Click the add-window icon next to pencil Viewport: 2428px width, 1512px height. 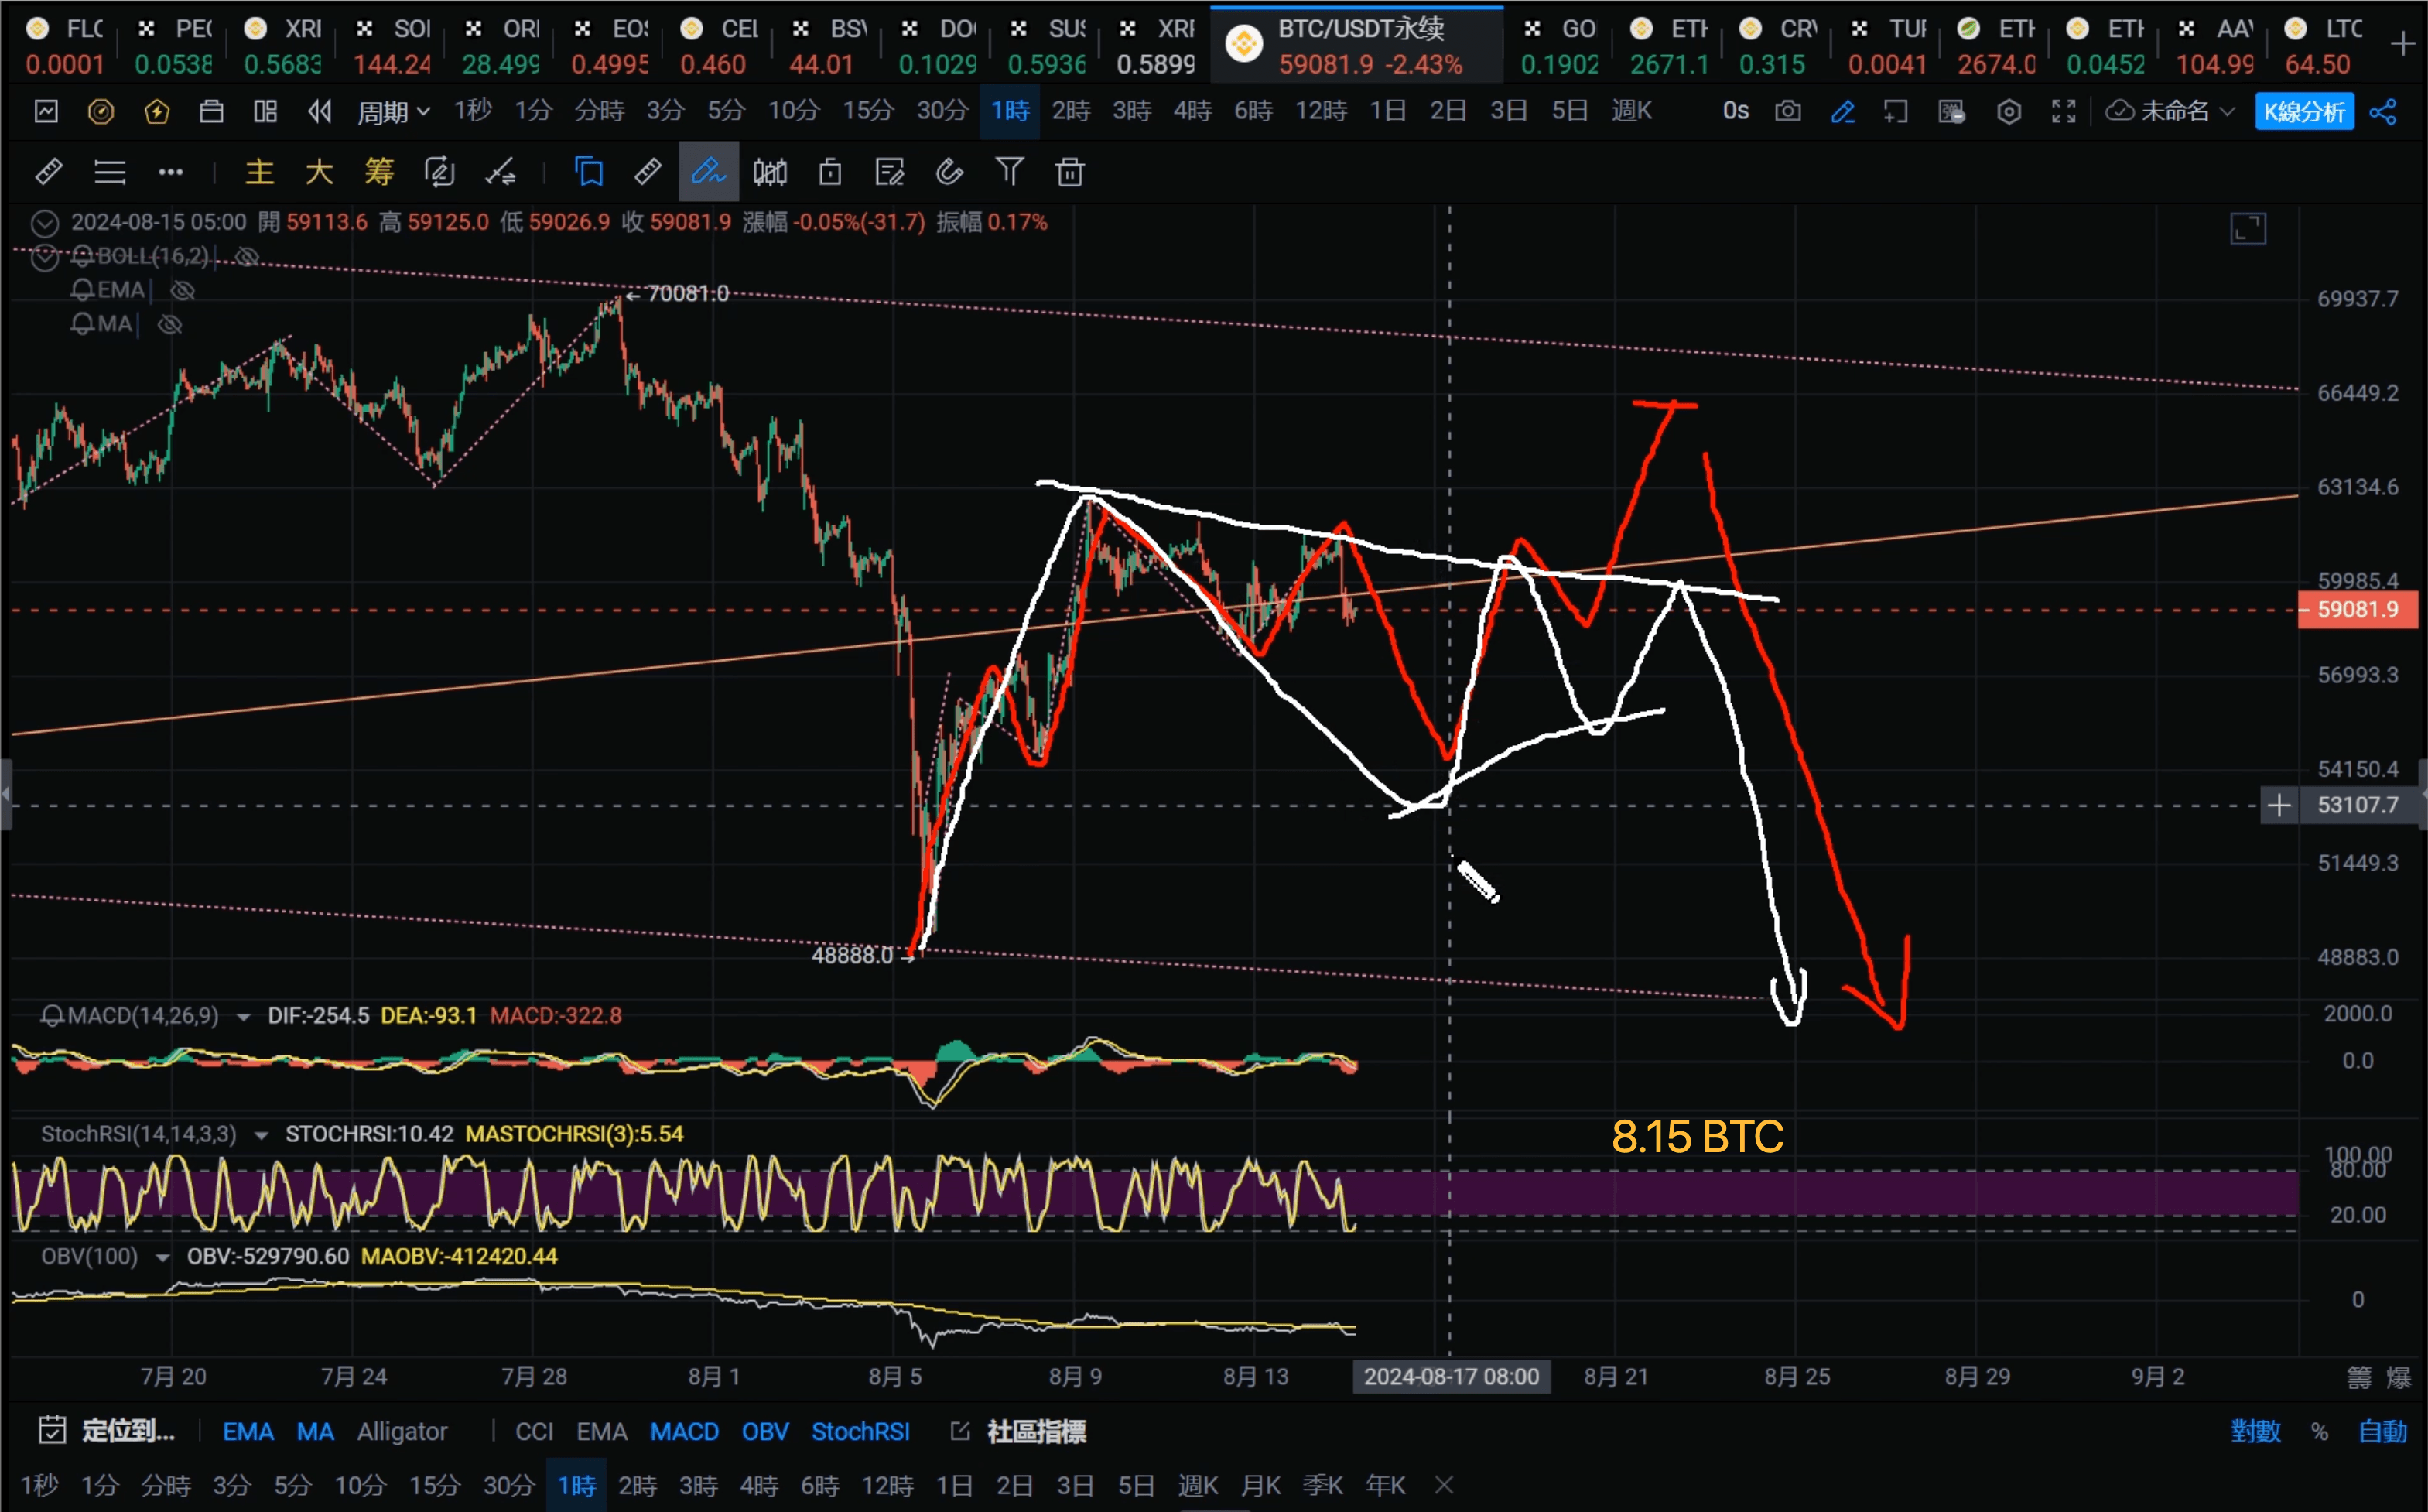tap(1896, 111)
